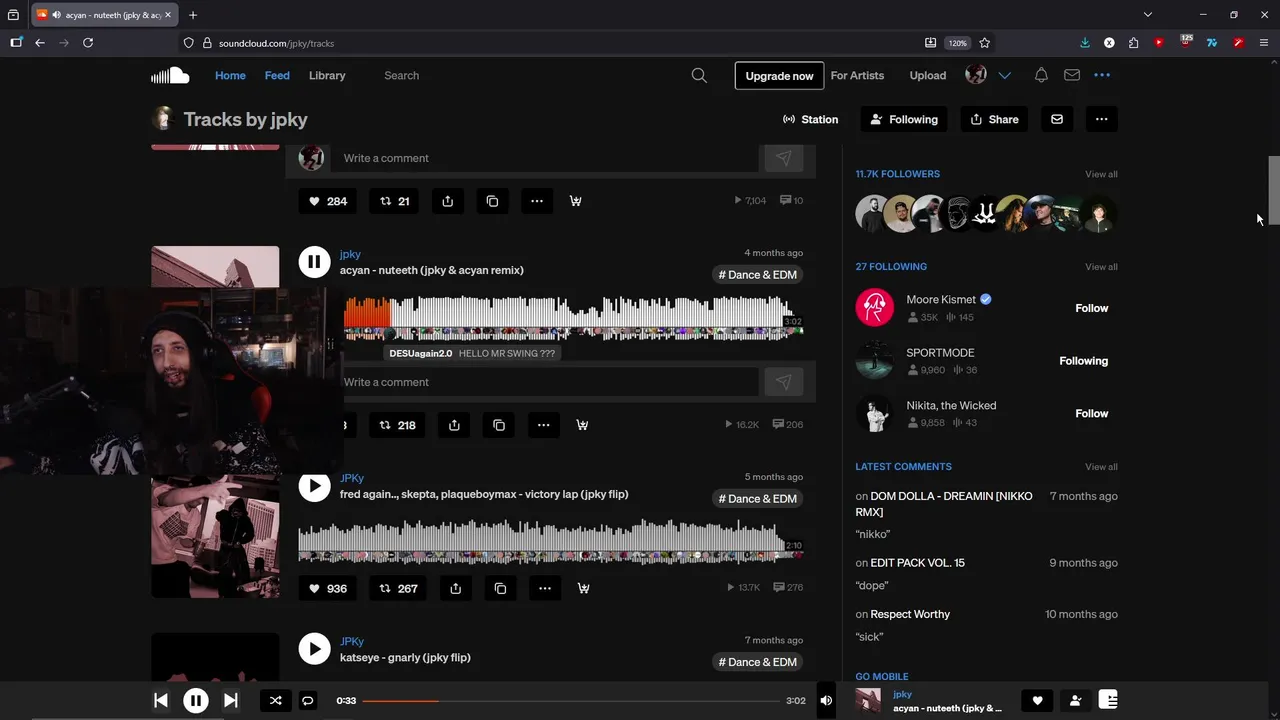Add nuteeth remix to Next up

point(582,425)
